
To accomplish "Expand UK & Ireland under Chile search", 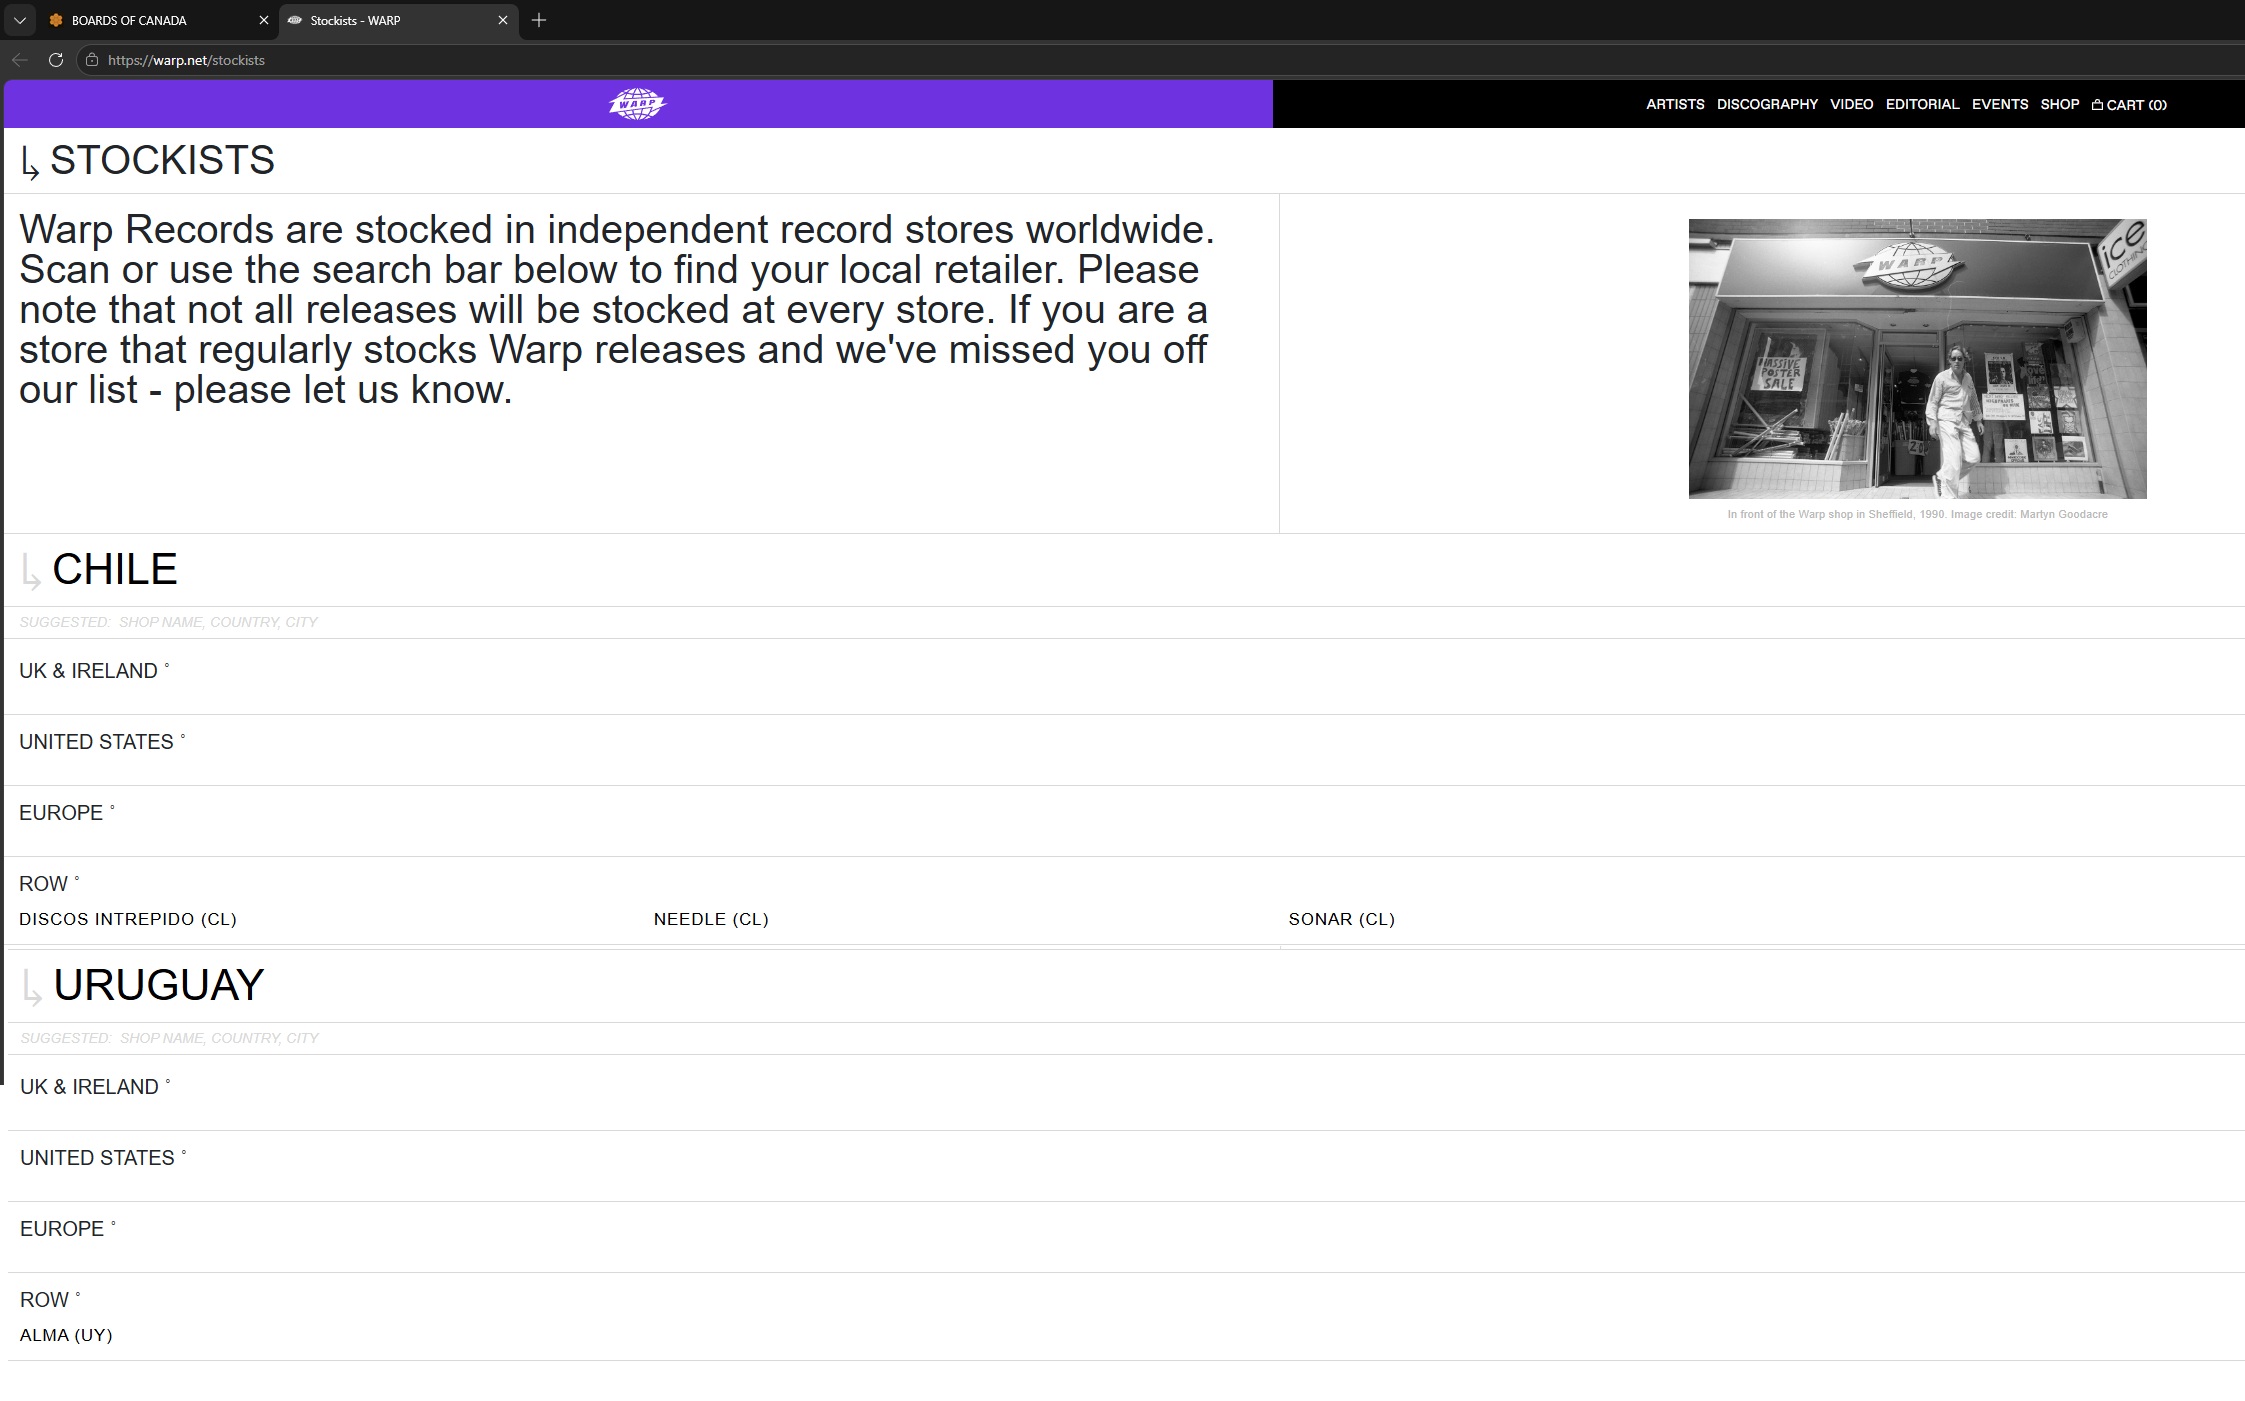I will click(88, 671).
